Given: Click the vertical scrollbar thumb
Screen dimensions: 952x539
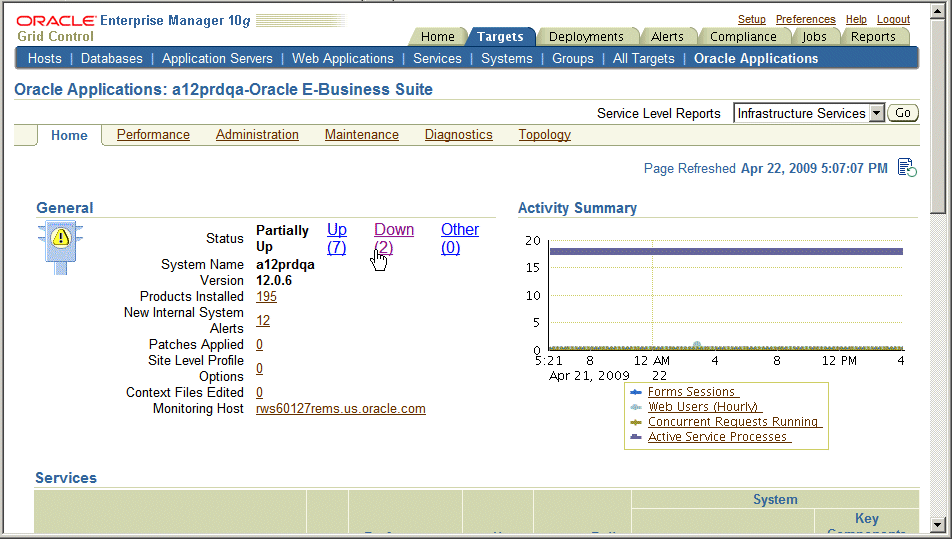Looking at the screenshot, I should coord(938,116).
